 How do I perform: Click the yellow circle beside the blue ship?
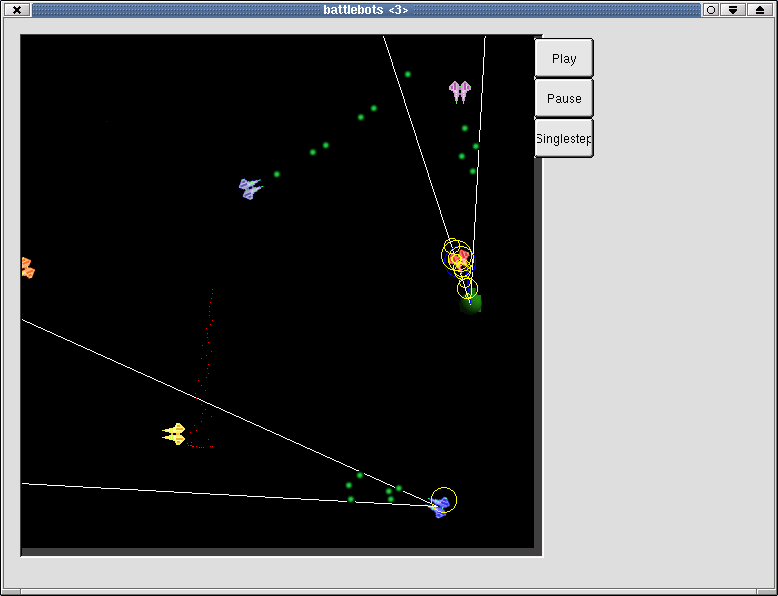coord(445,498)
